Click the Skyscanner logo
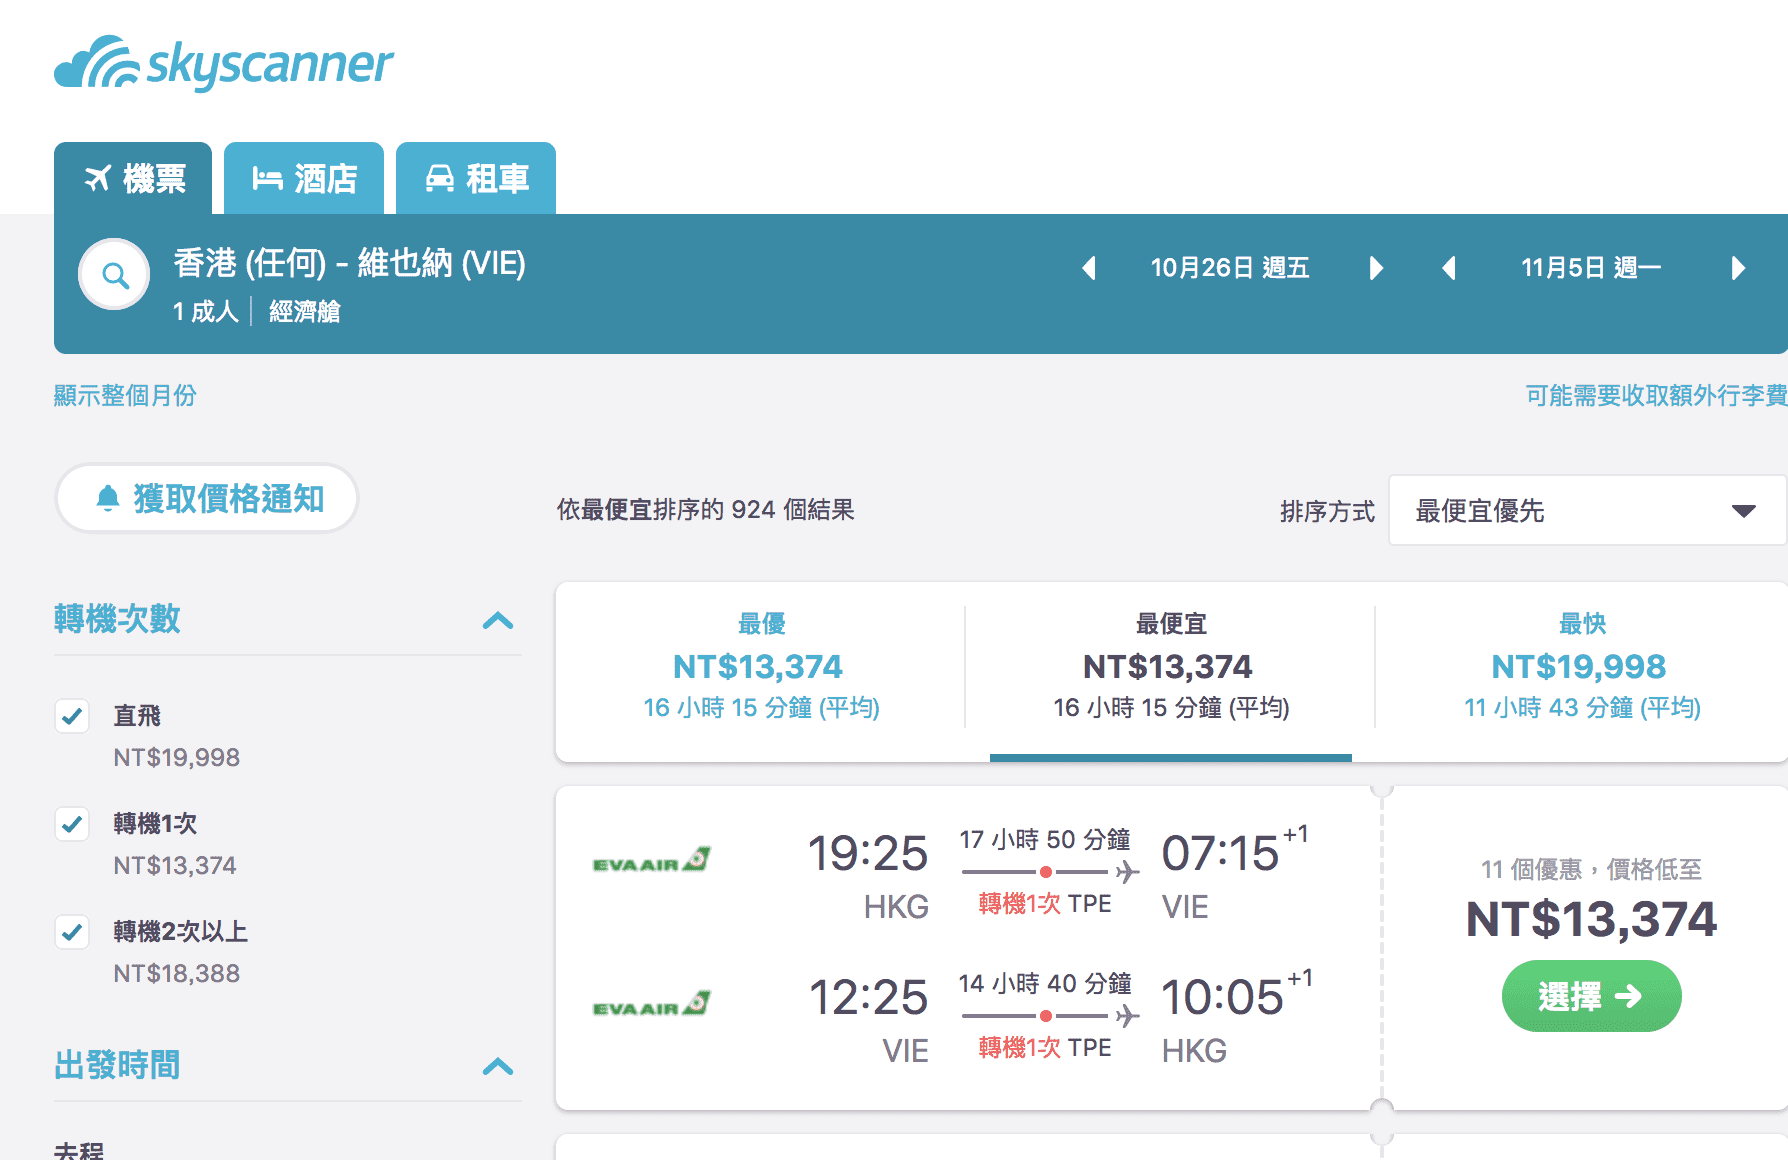Image resolution: width=1788 pixels, height=1160 pixels. [x=224, y=63]
